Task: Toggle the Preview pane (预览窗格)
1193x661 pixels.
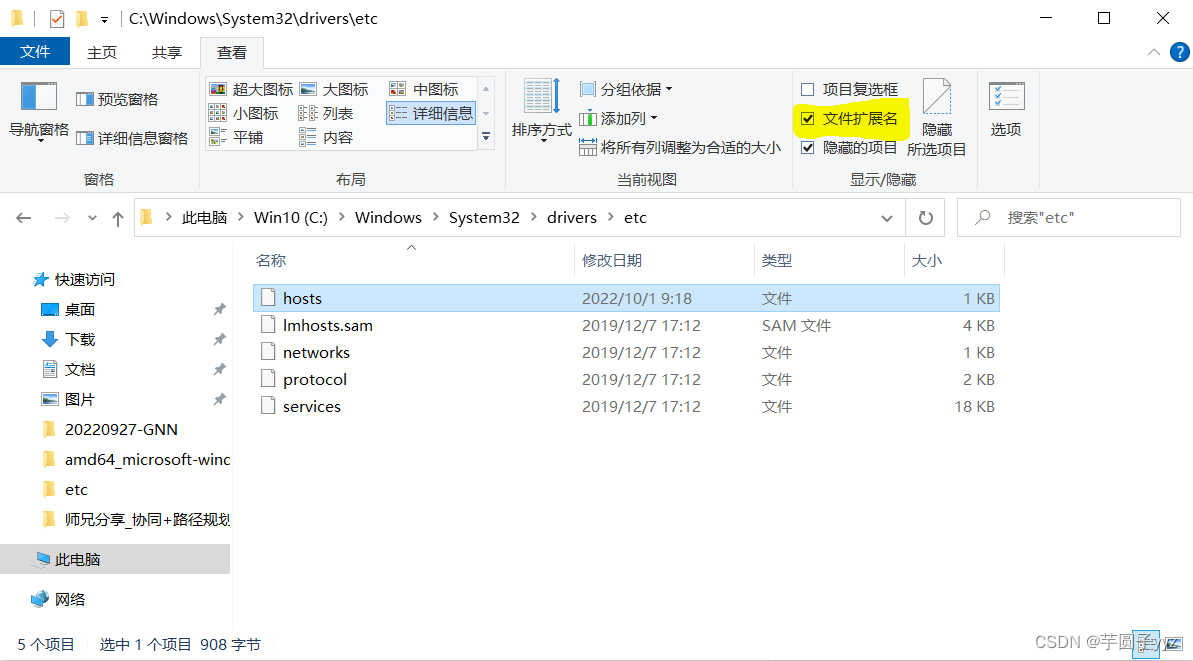Action: 117,100
